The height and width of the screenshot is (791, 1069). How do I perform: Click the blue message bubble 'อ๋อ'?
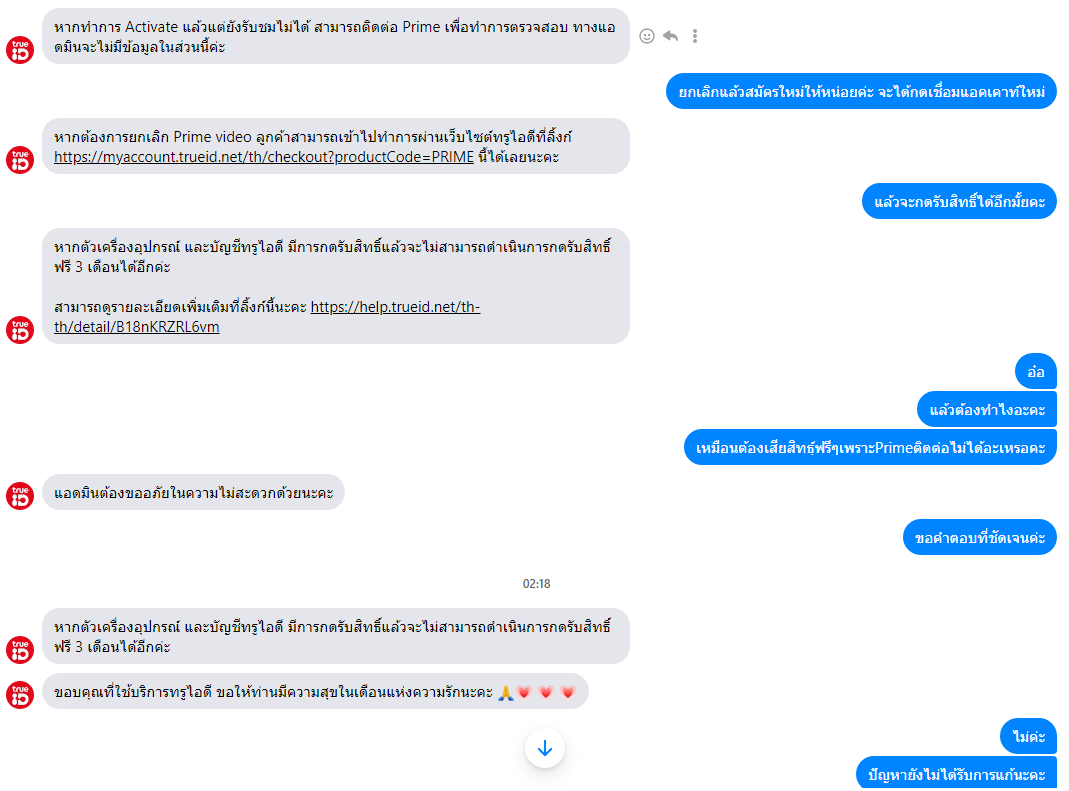point(1036,372)
